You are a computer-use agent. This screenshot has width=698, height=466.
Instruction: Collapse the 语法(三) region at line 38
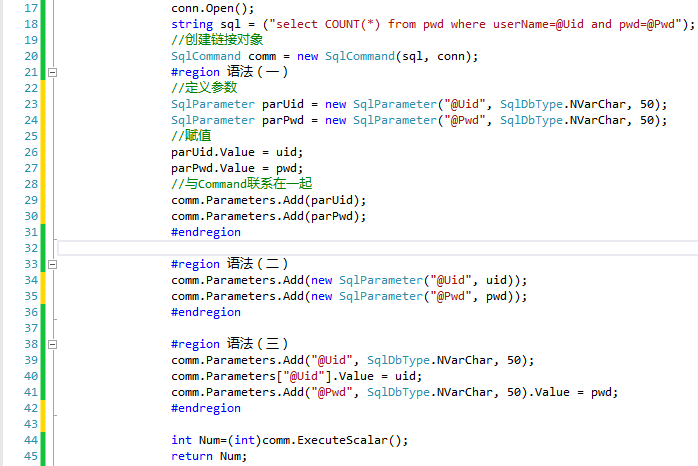[53, 344]
